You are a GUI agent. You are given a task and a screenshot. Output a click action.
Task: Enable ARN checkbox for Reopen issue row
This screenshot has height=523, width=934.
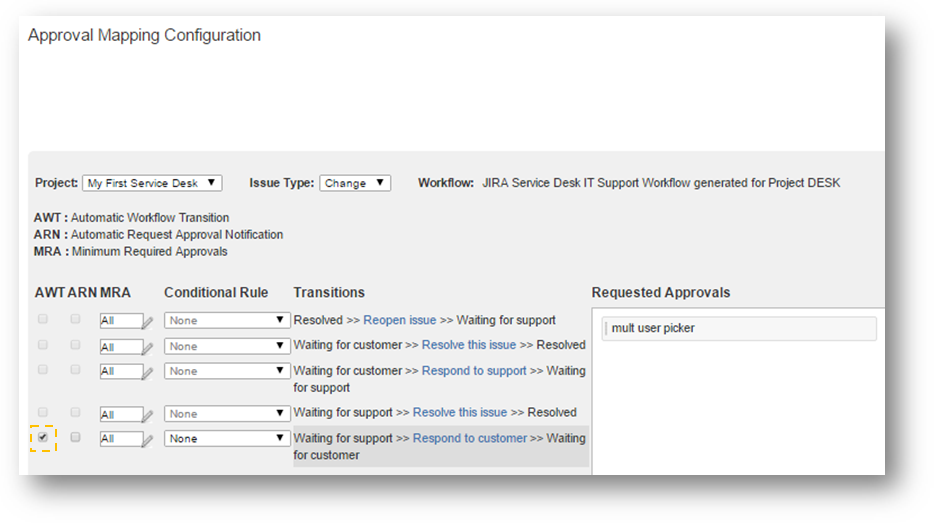[75, 319]
